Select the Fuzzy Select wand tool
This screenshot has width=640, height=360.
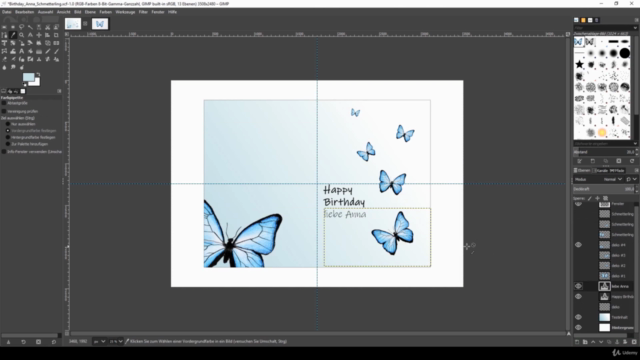point(30,27)
